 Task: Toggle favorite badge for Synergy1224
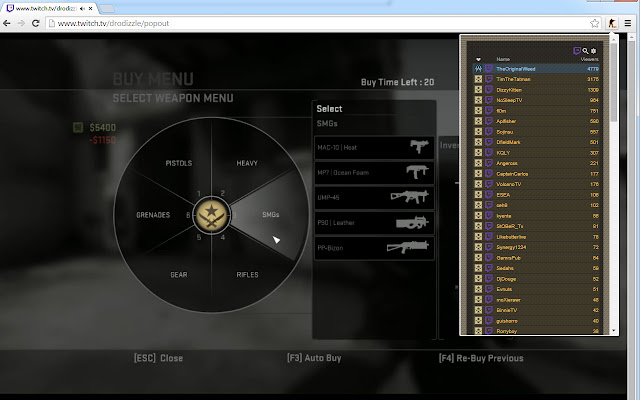point(478,247)
